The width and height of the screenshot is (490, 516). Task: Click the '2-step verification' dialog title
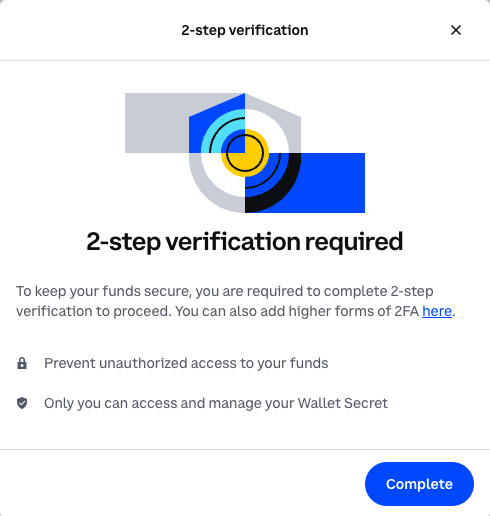pos(245,30)
